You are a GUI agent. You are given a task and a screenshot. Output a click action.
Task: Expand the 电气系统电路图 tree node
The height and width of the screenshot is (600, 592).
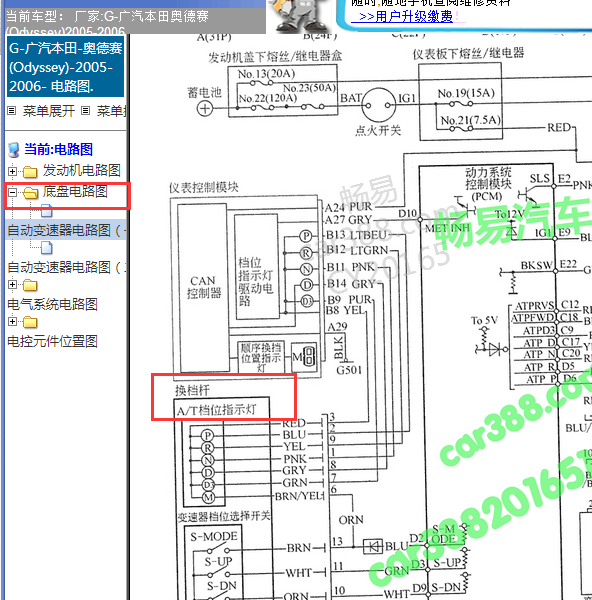coord(12,284)
